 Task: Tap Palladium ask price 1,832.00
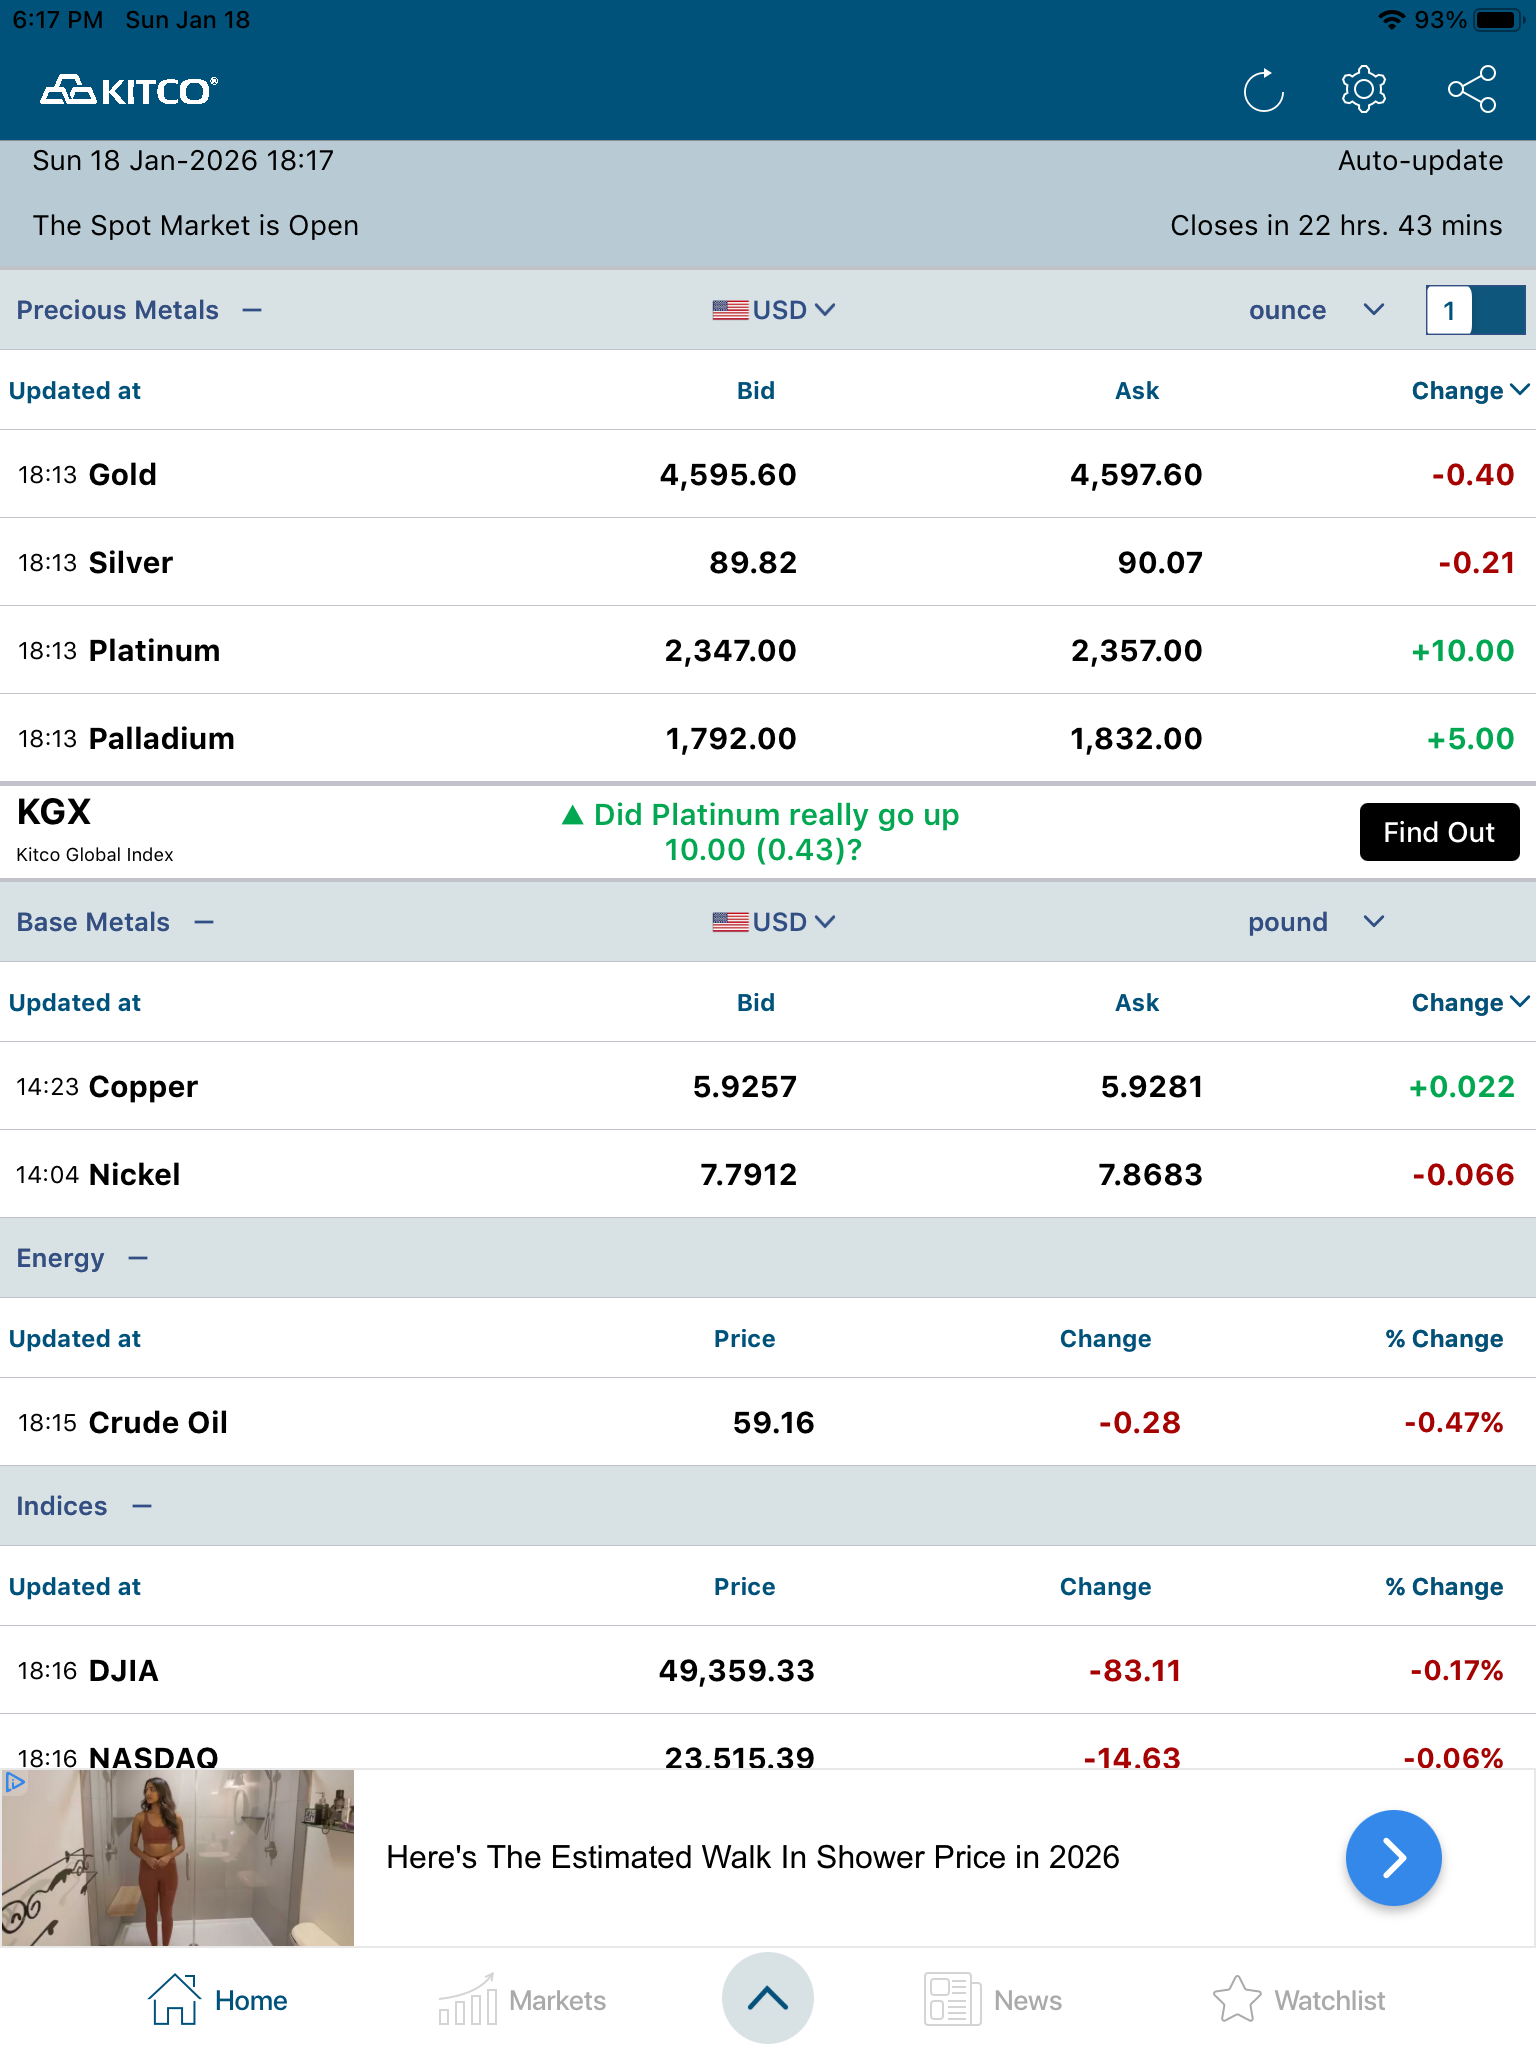(x=1136, y=738)
